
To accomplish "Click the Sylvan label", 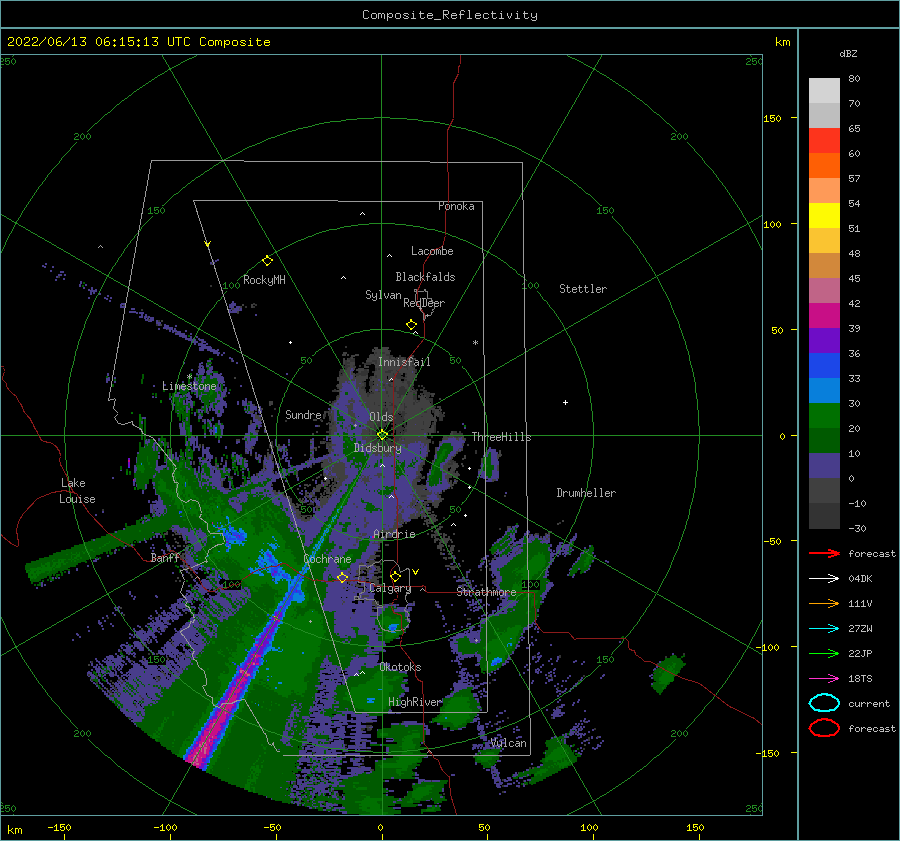I will [383, 295].
